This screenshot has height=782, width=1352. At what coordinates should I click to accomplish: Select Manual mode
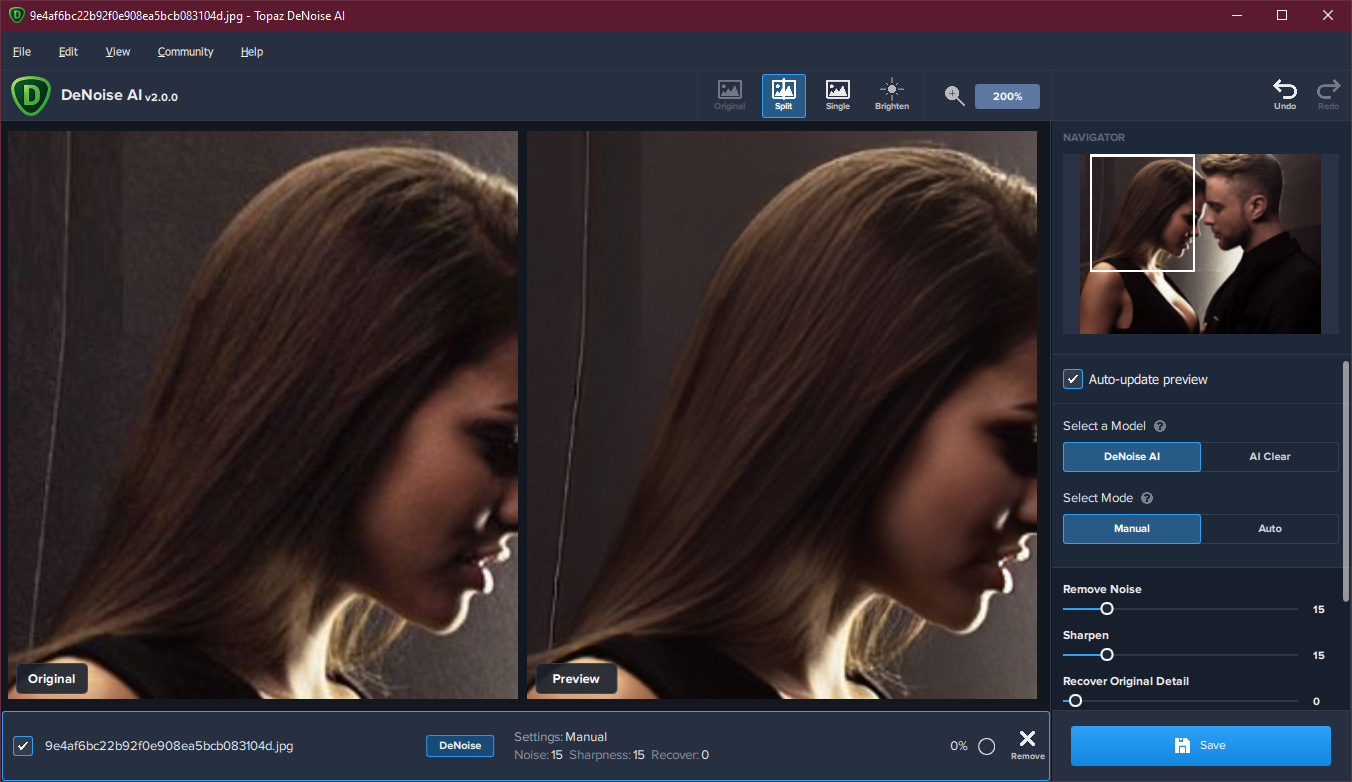pos(1132,529)
